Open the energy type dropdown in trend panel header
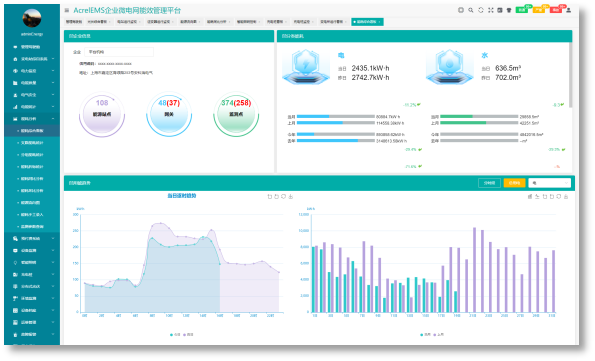The image size is (595, 361). [549, 183]
